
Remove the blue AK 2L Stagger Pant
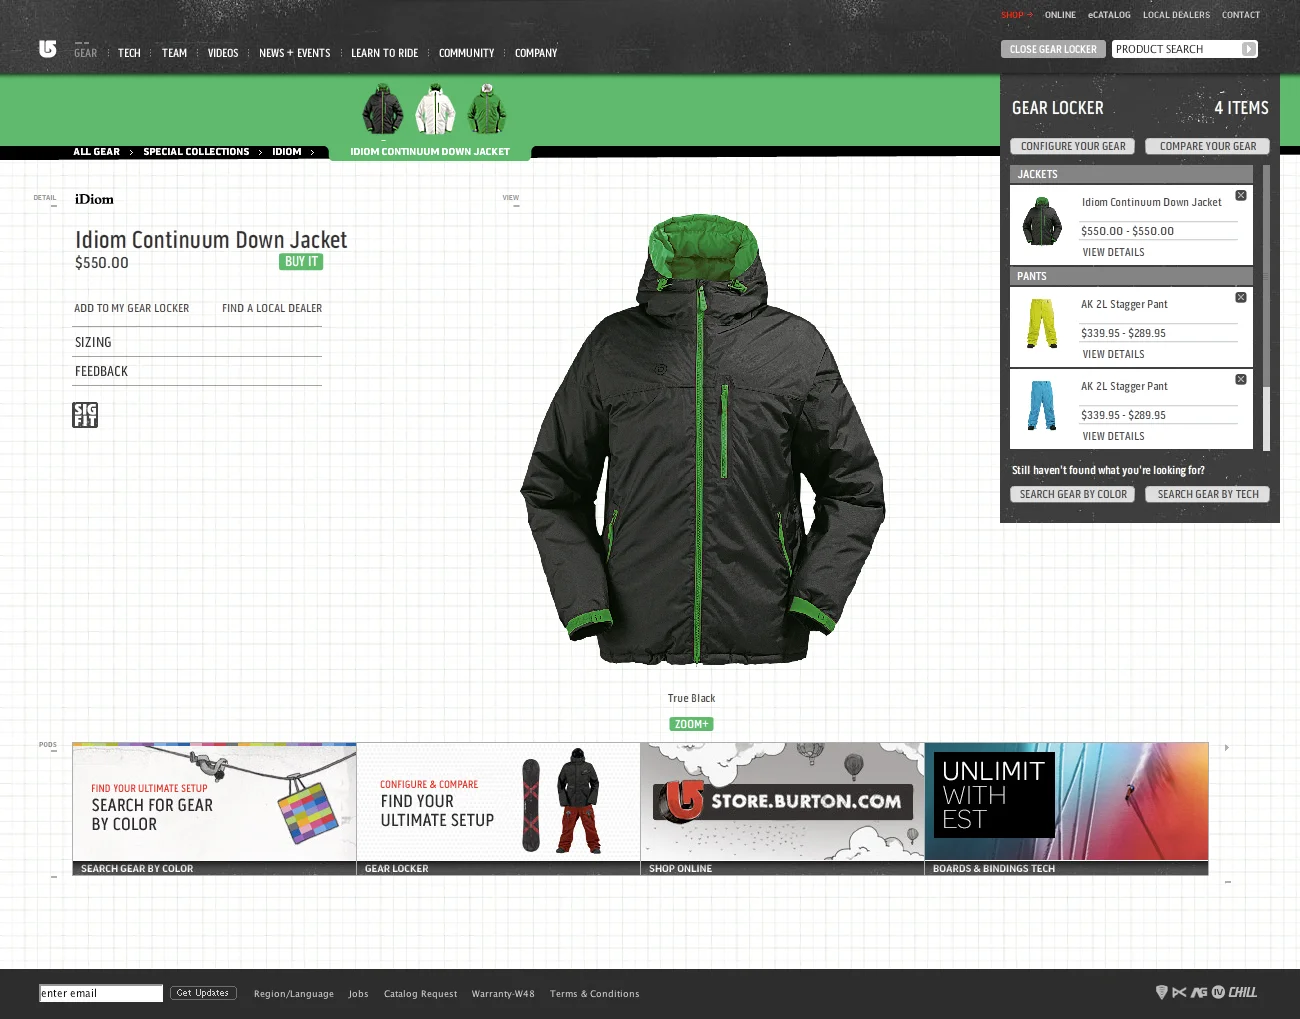tap(1241, 379)
